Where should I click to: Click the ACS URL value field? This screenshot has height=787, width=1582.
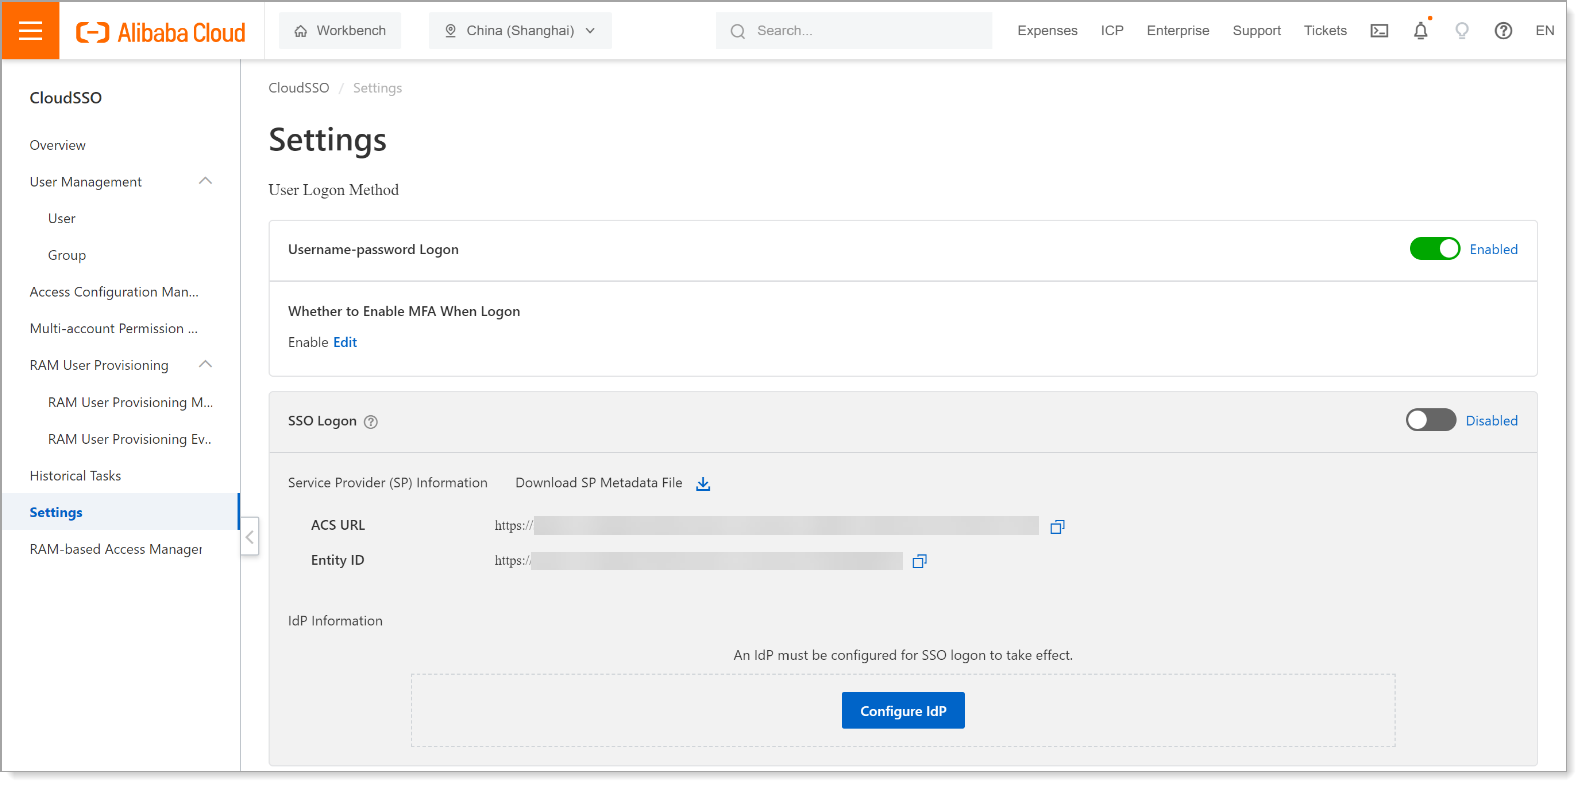(x=766, y=526)
